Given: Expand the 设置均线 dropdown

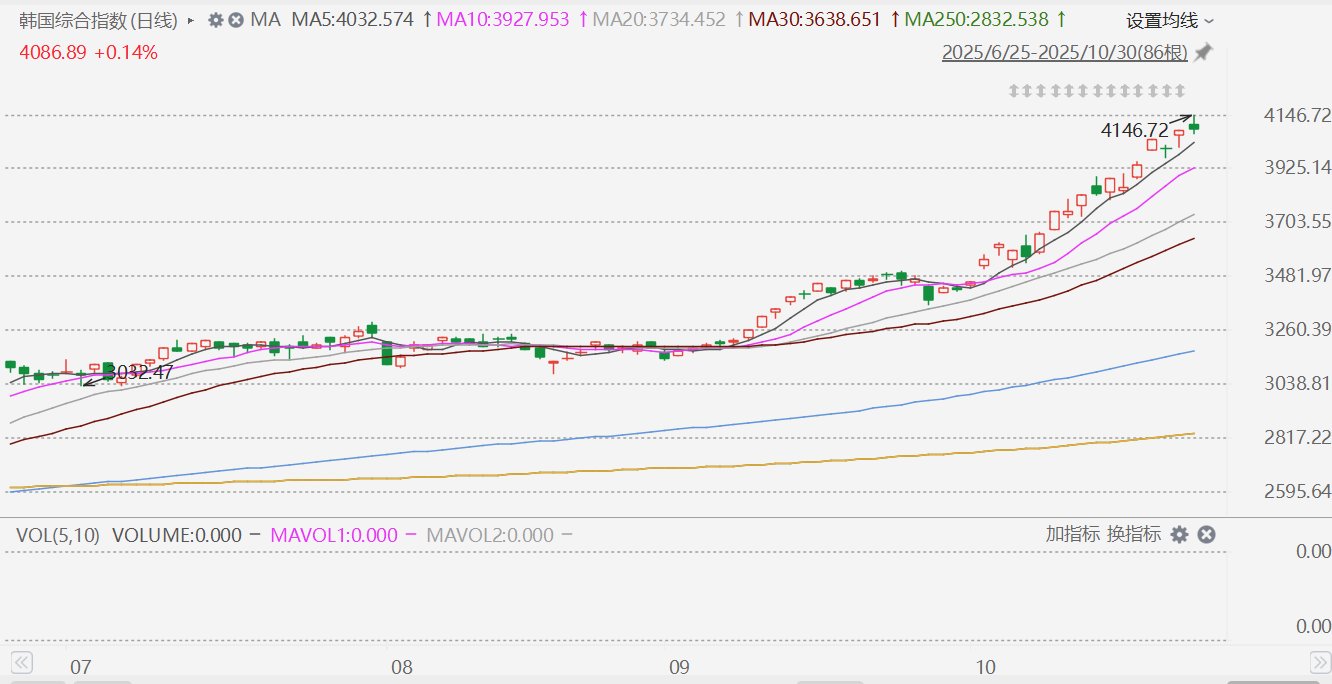Looking at the screenshot, I should [x=1170, y=21].
